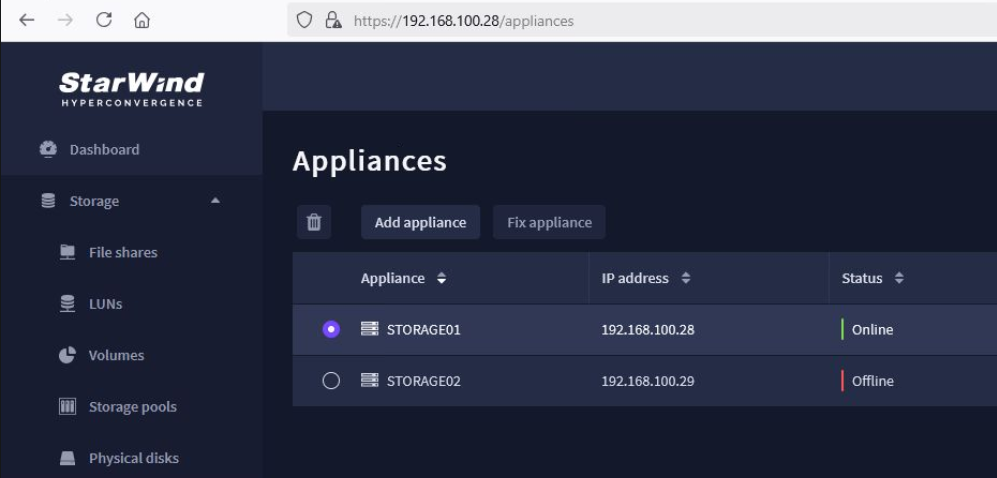Click the Fix appliance button

click(x=549, y=222)
